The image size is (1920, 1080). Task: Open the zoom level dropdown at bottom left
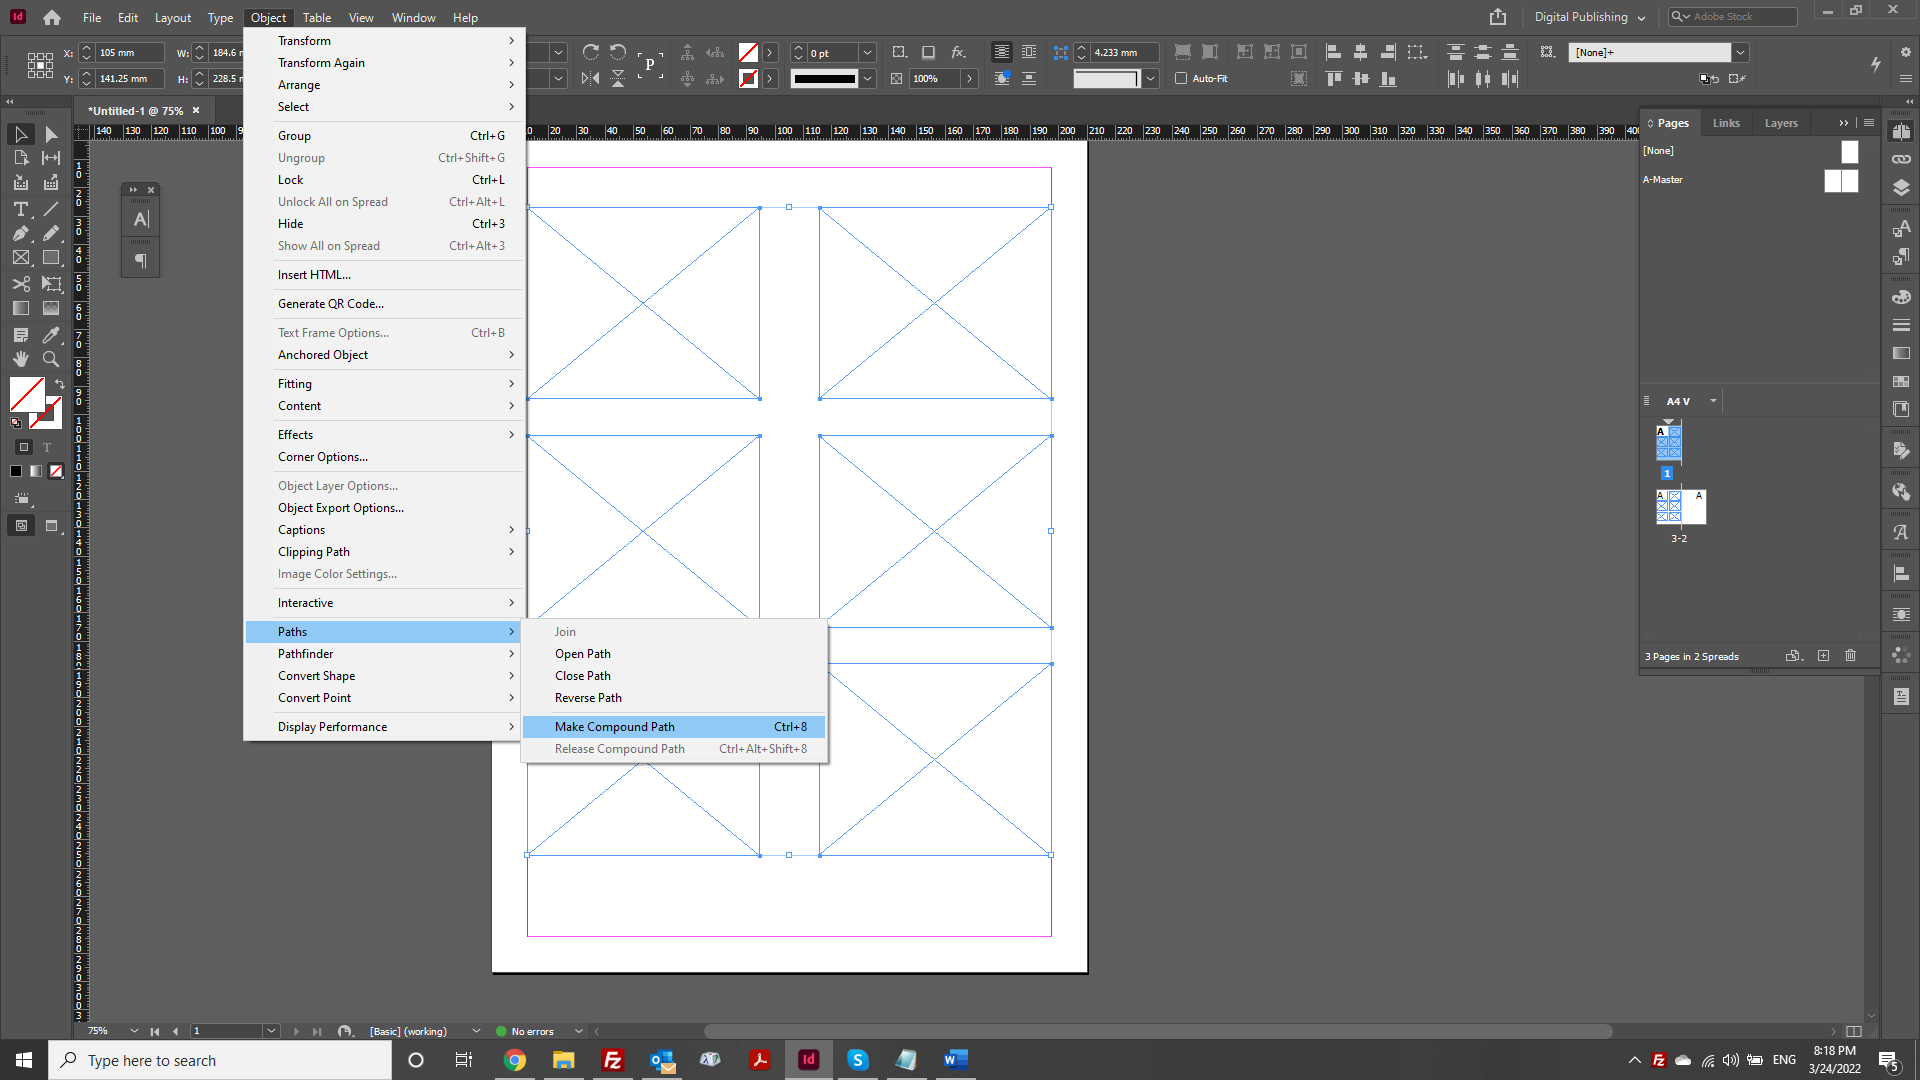tap(135, 1030)
